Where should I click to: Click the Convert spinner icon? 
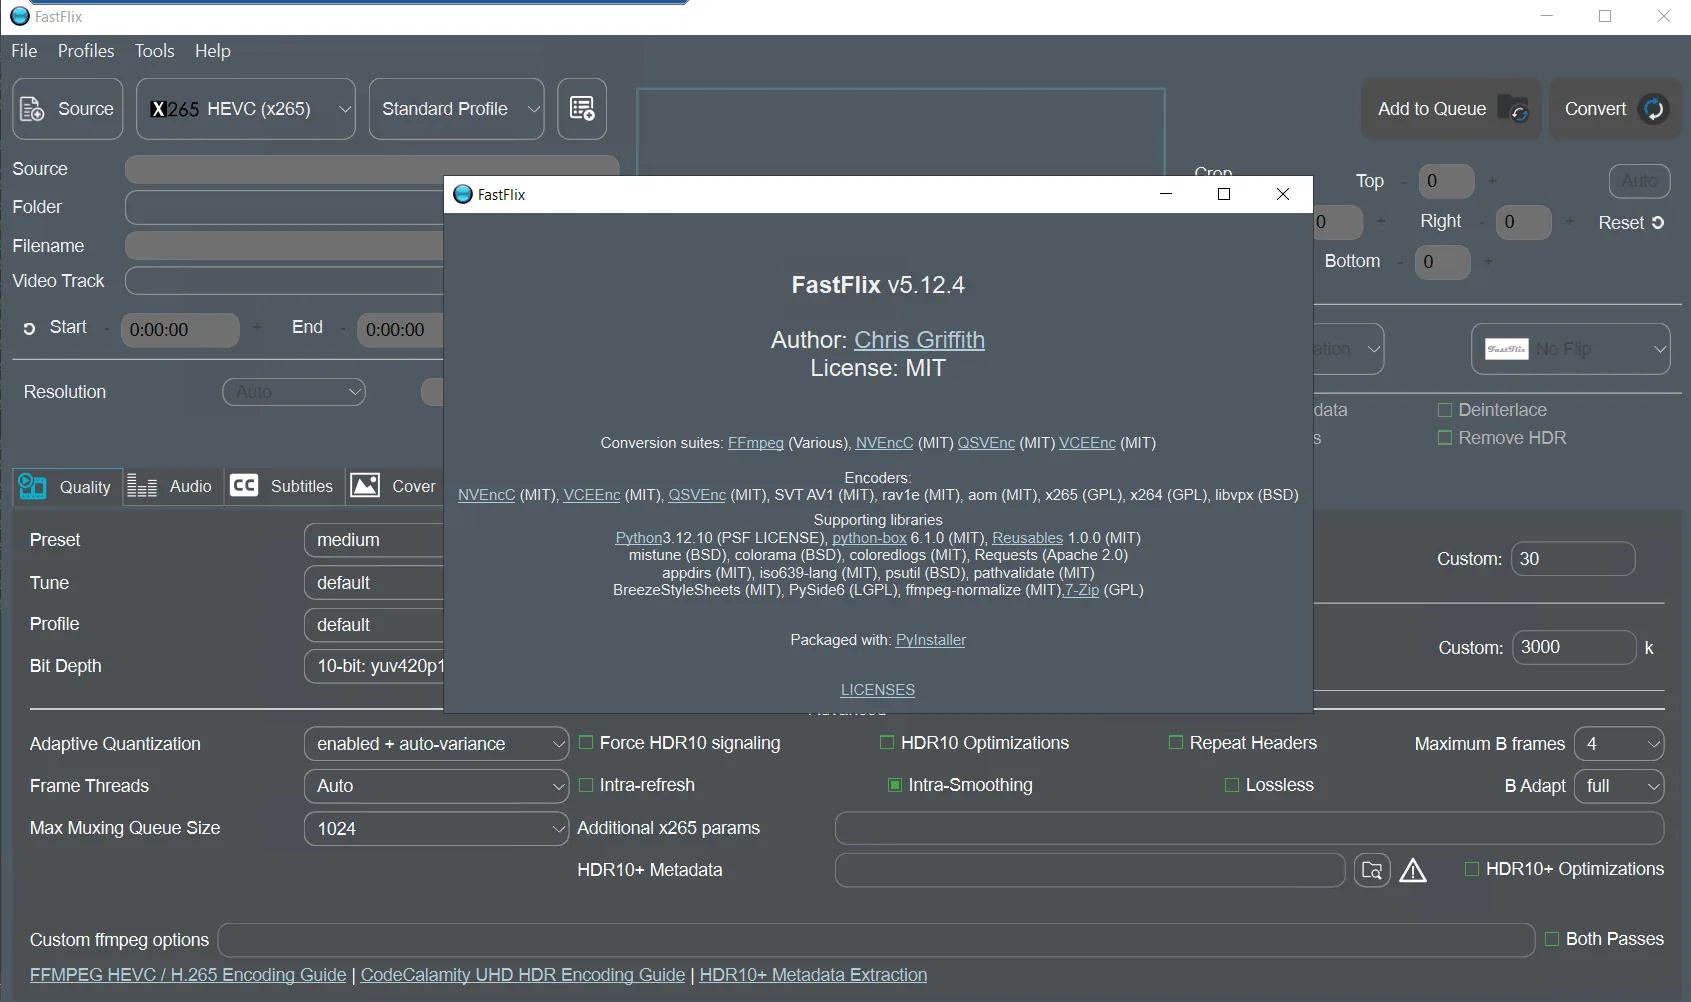tap(1654, 109)
